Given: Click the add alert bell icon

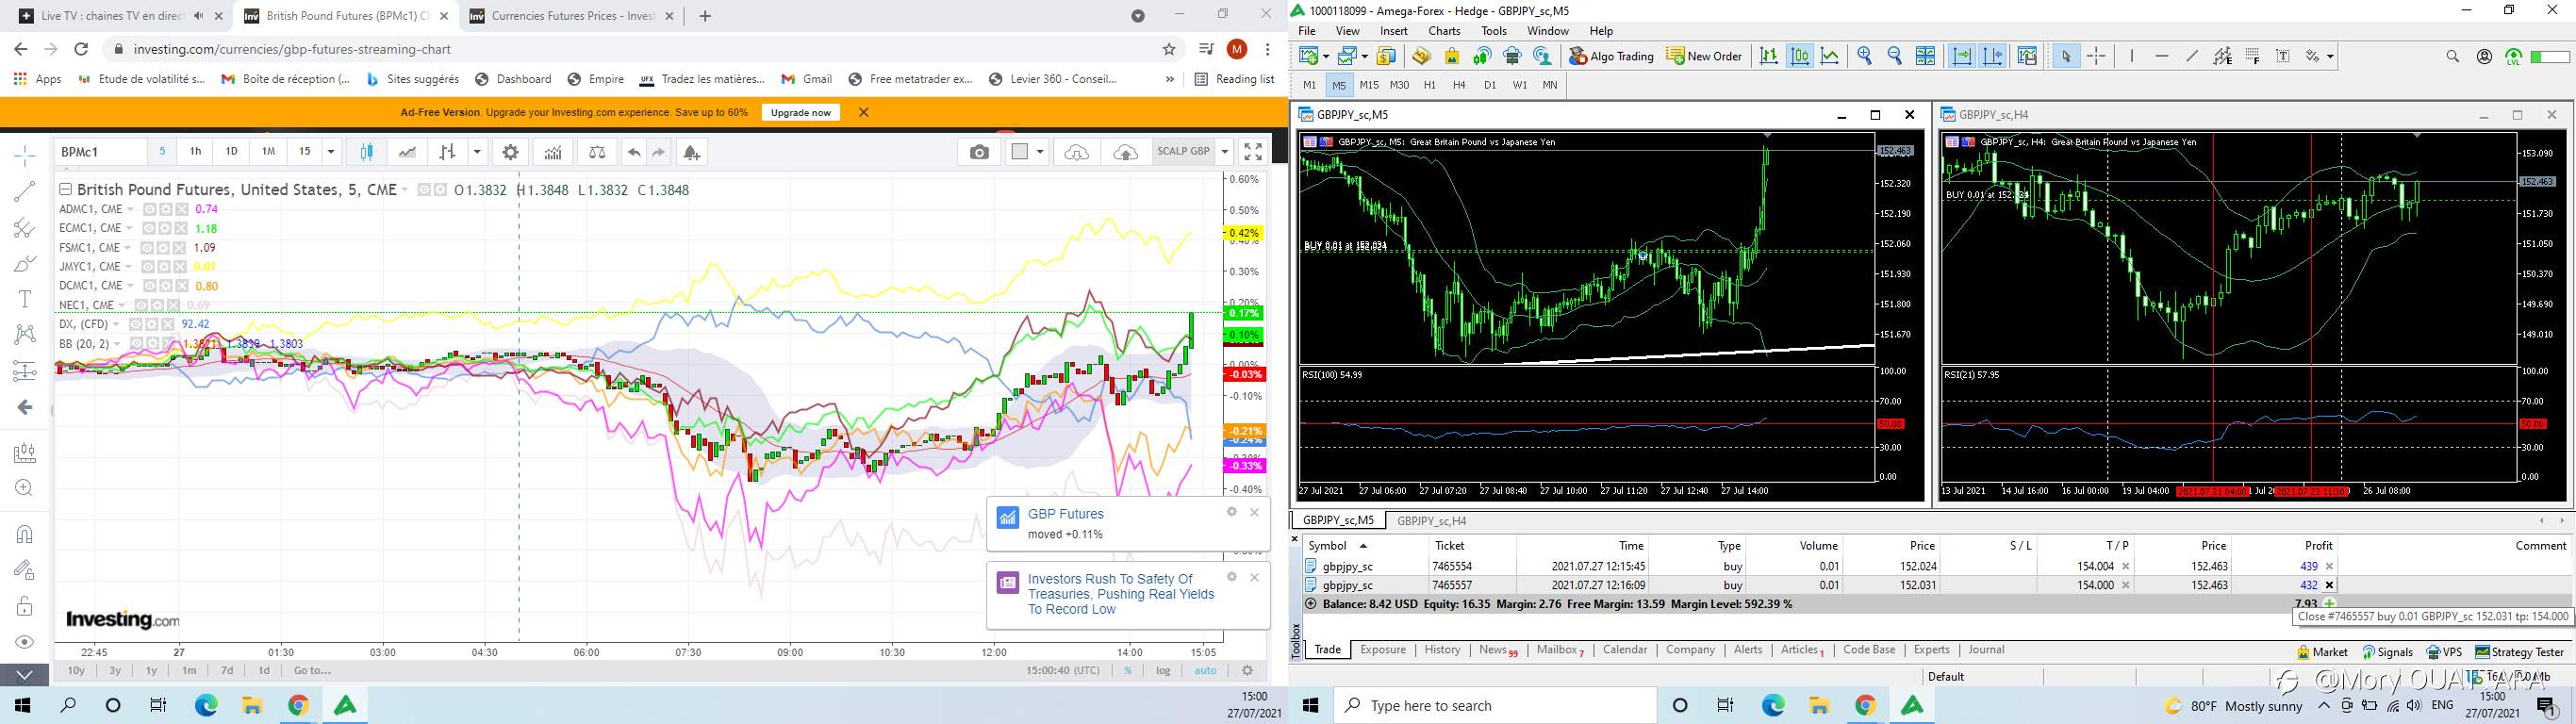Looking at the screenshot, I should pos(691,152).
